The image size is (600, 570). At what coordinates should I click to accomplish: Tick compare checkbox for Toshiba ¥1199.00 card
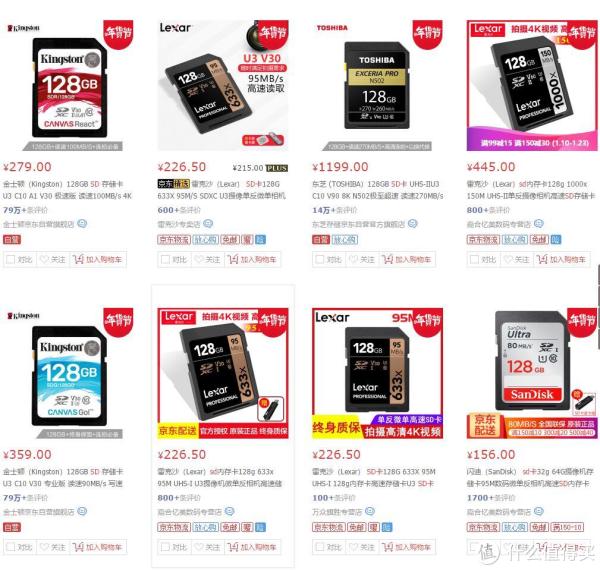pos(320,259)
